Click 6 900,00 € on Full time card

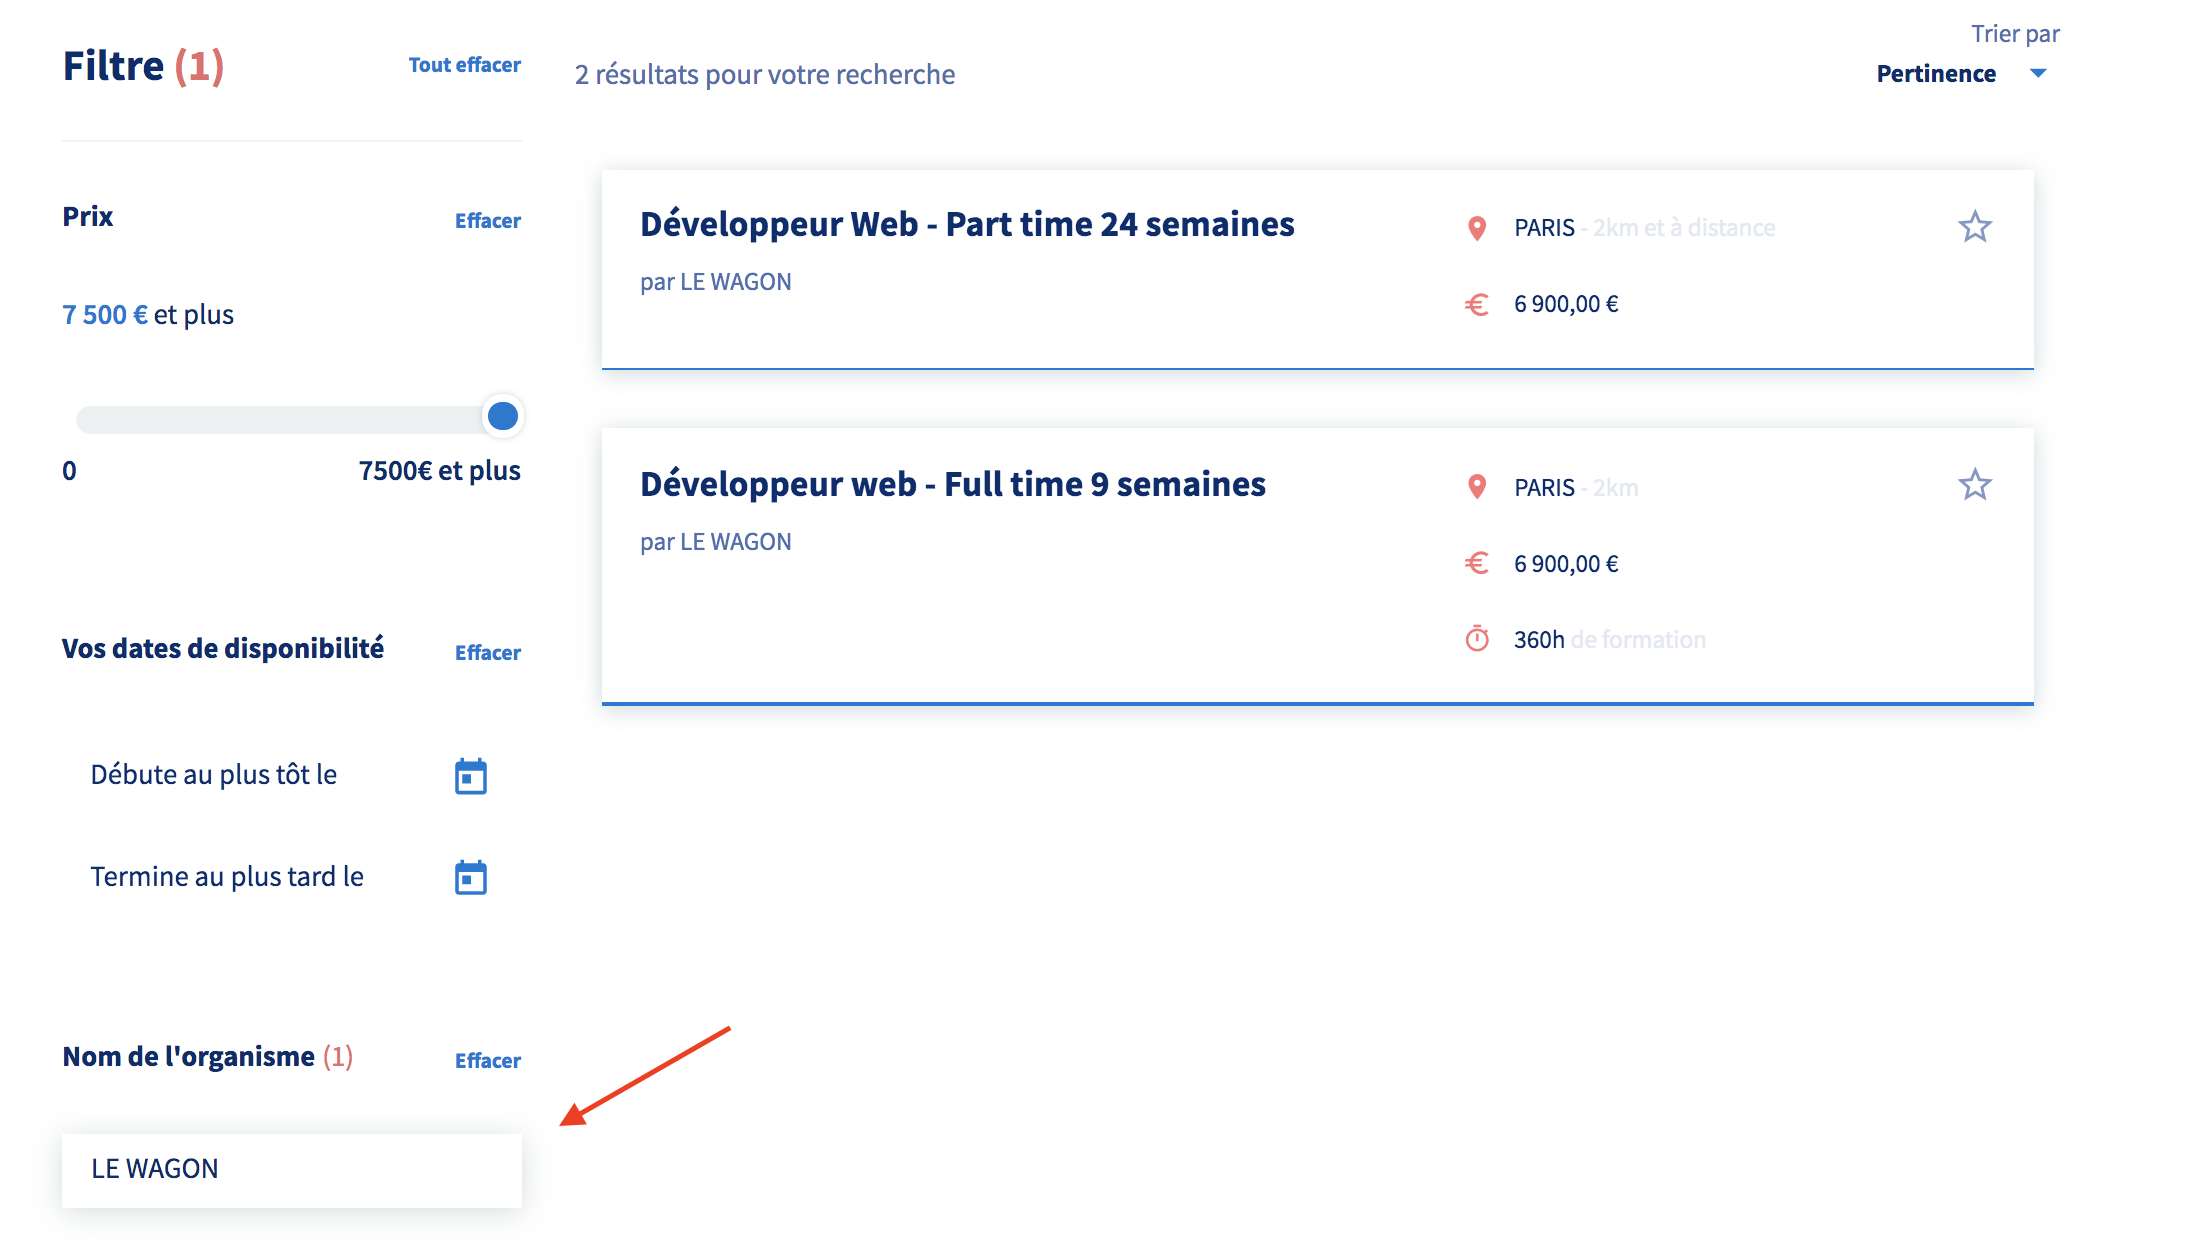pos(1566,564)
